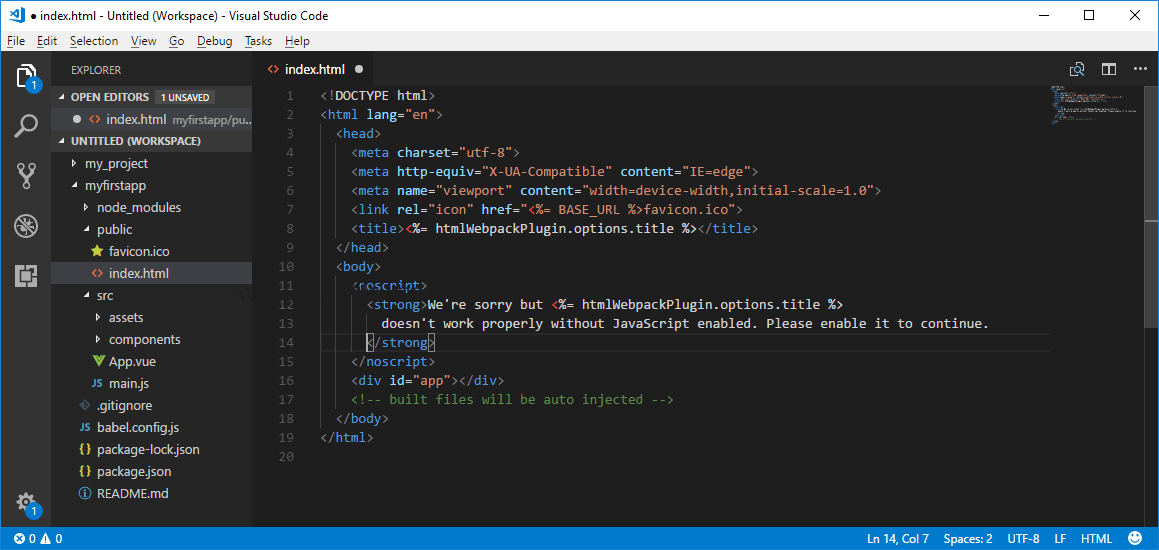Select index.html under the public folder
Image resolution: width=1159 pixels, height=550 pixels.
tap(152, 274)
